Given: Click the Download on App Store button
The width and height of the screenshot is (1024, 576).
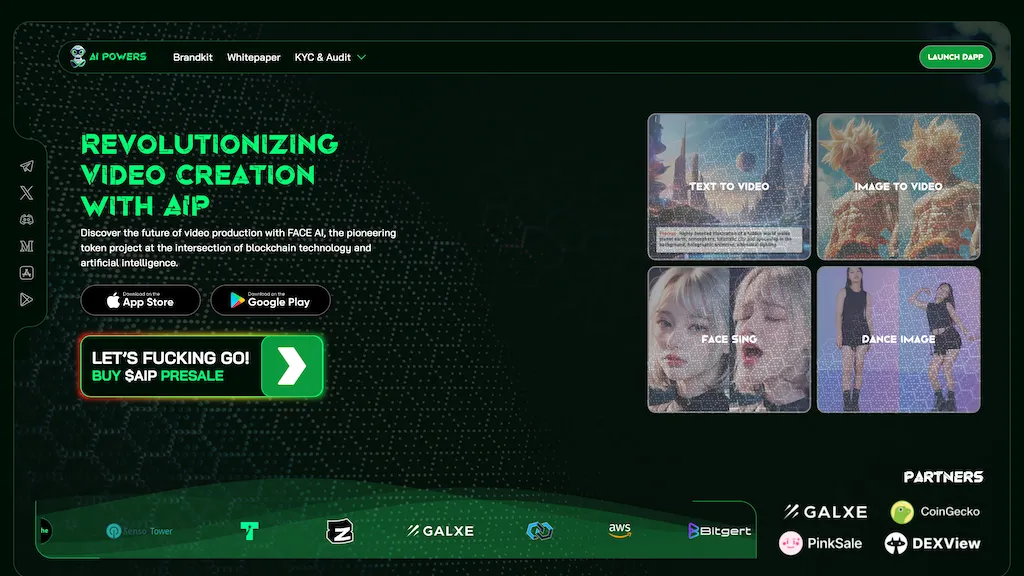Looking at the screenshot, I should coord(141,300).
